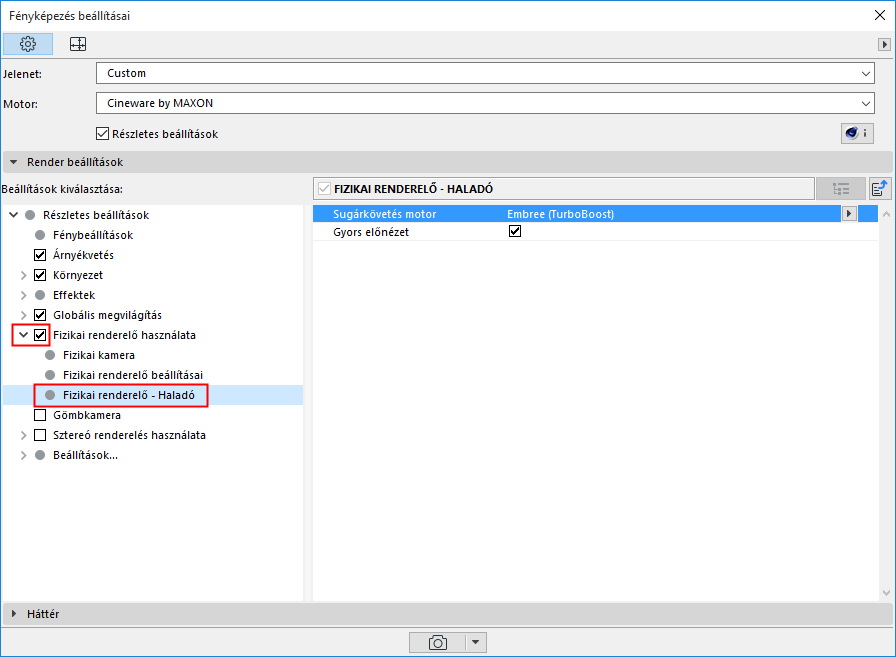The height and width of the screenshot is (657, 896).
Task: Collapse the Részletes beállítások tree node
Action: point(14,215)
